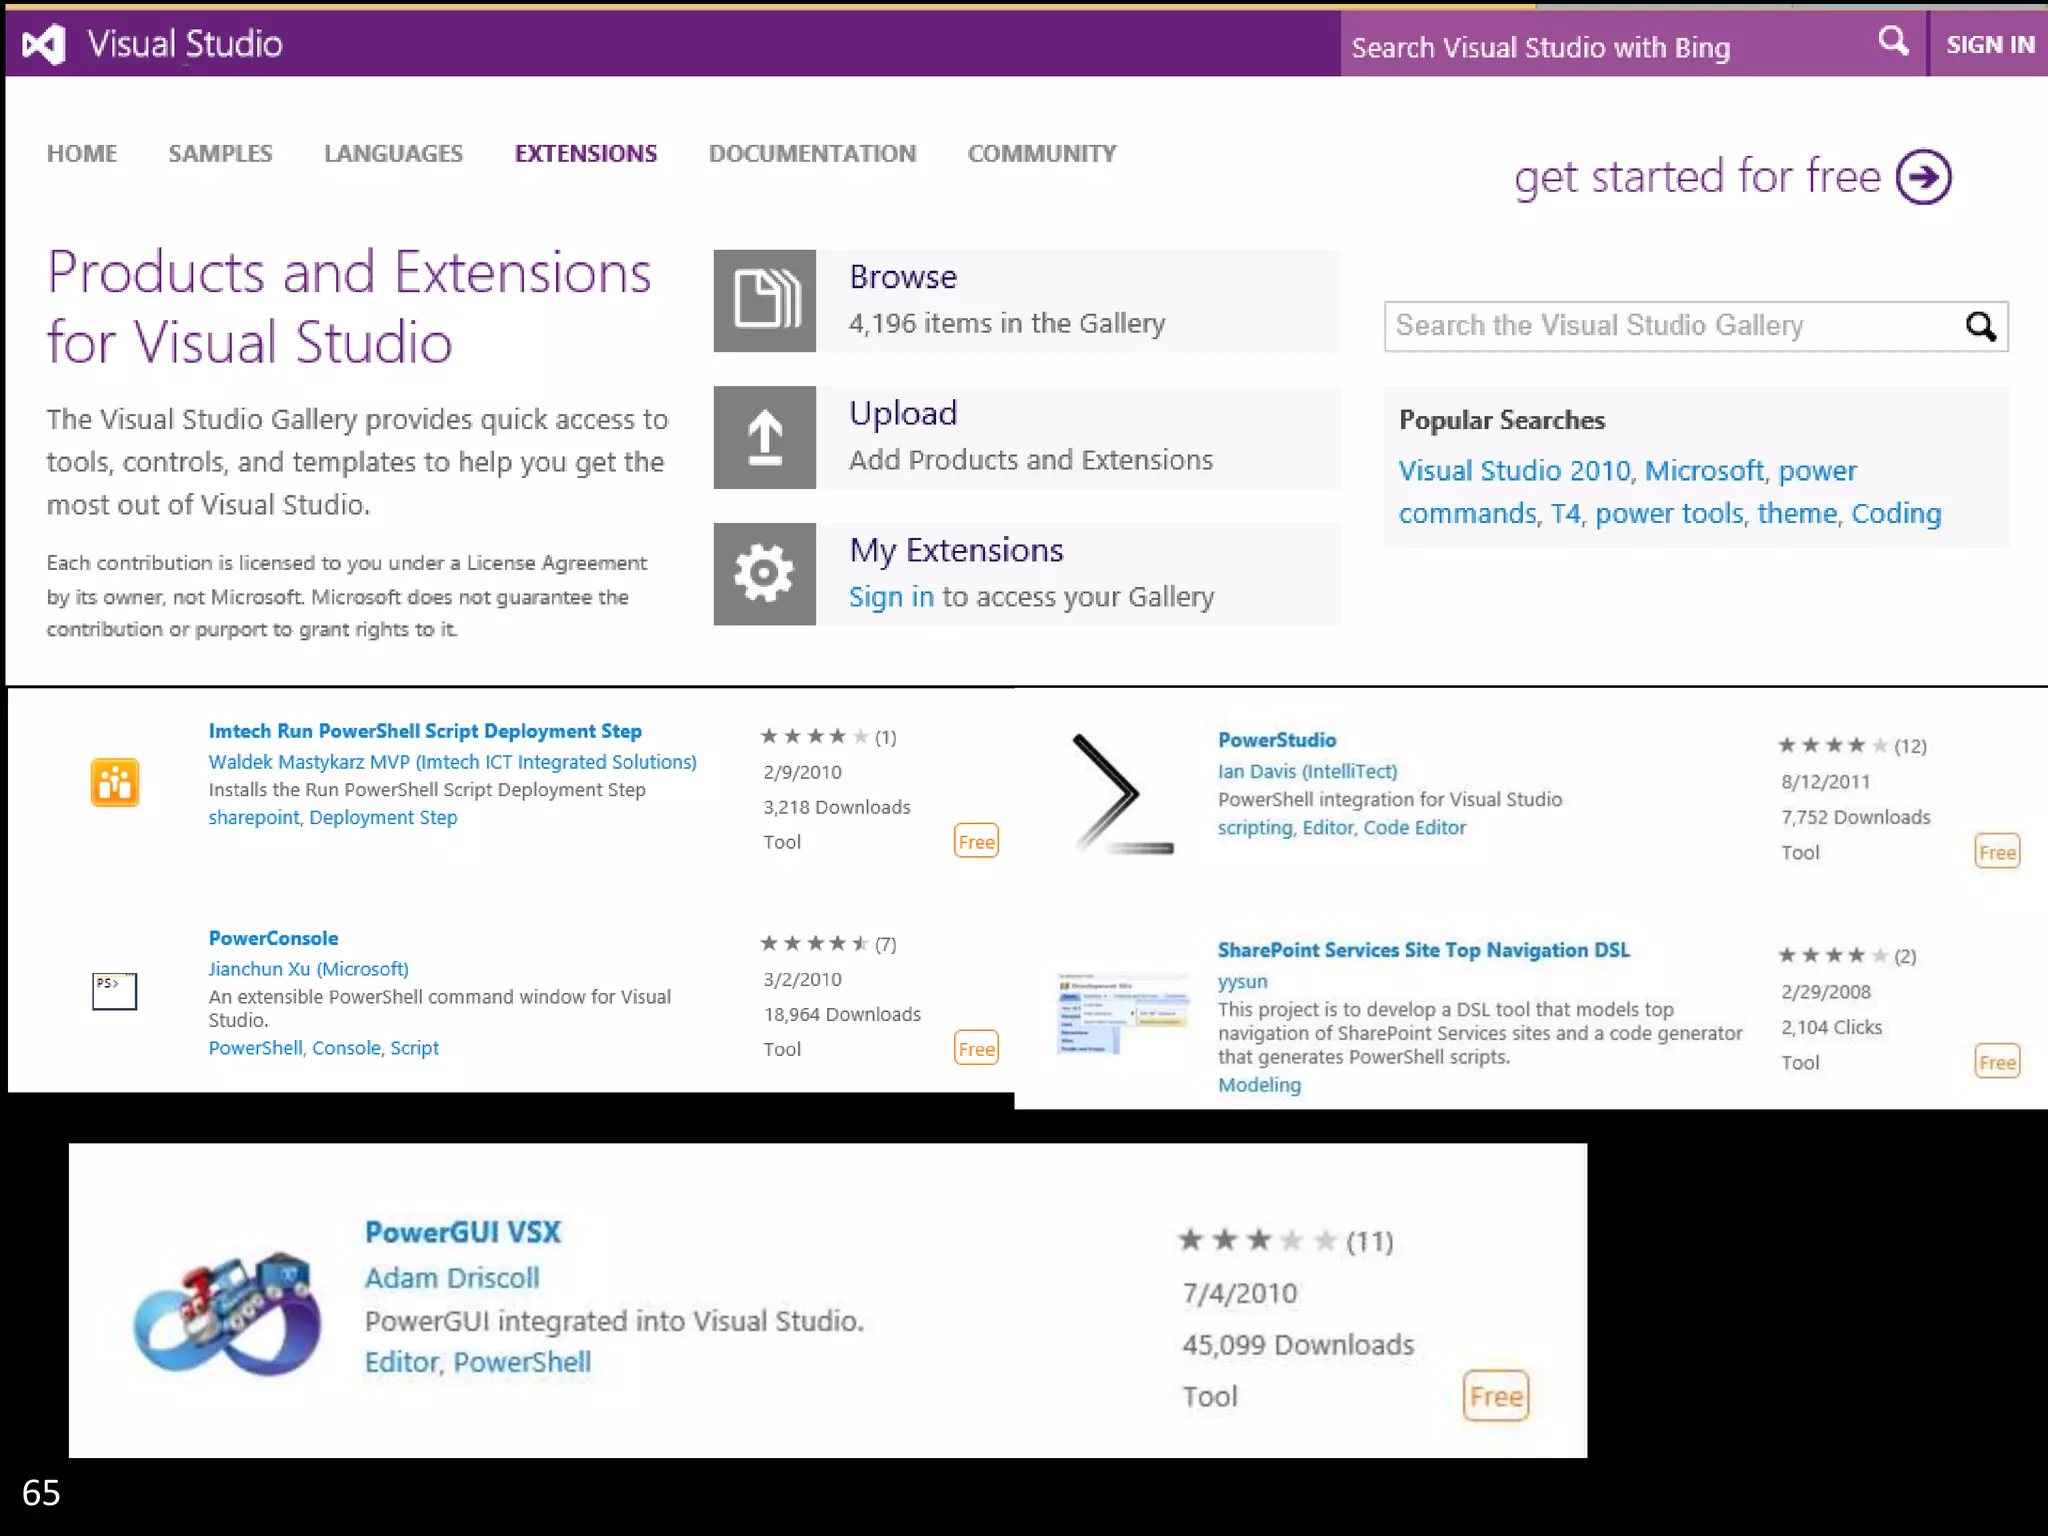
Task: Open the LANGUAGES tab
Action: (393, 153)
